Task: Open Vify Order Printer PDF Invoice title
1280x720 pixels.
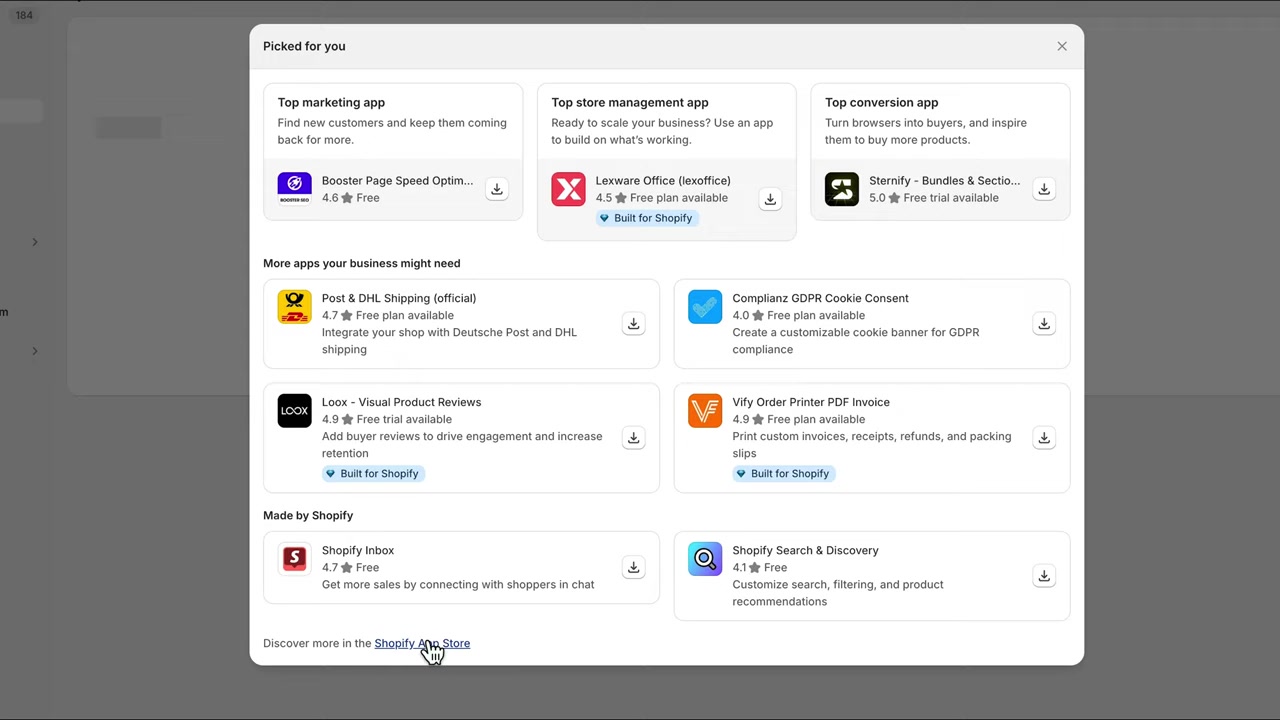Action: 811,402
